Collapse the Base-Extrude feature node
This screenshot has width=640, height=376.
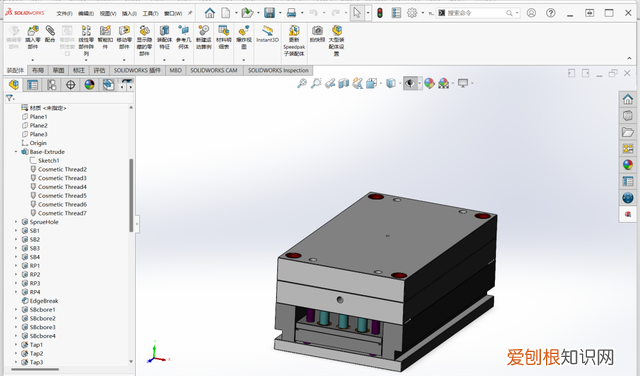16,152
